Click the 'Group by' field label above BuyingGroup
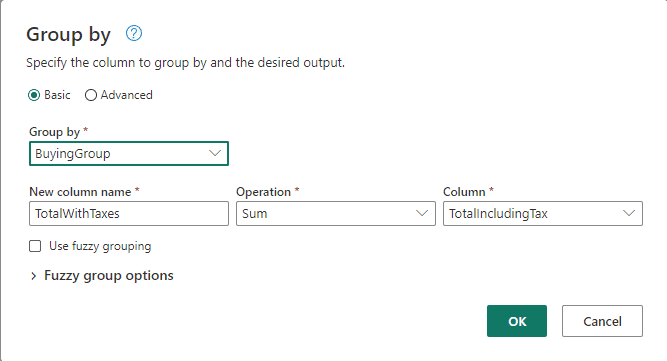This screenshot has width=667, height=361. coord(54,132)
